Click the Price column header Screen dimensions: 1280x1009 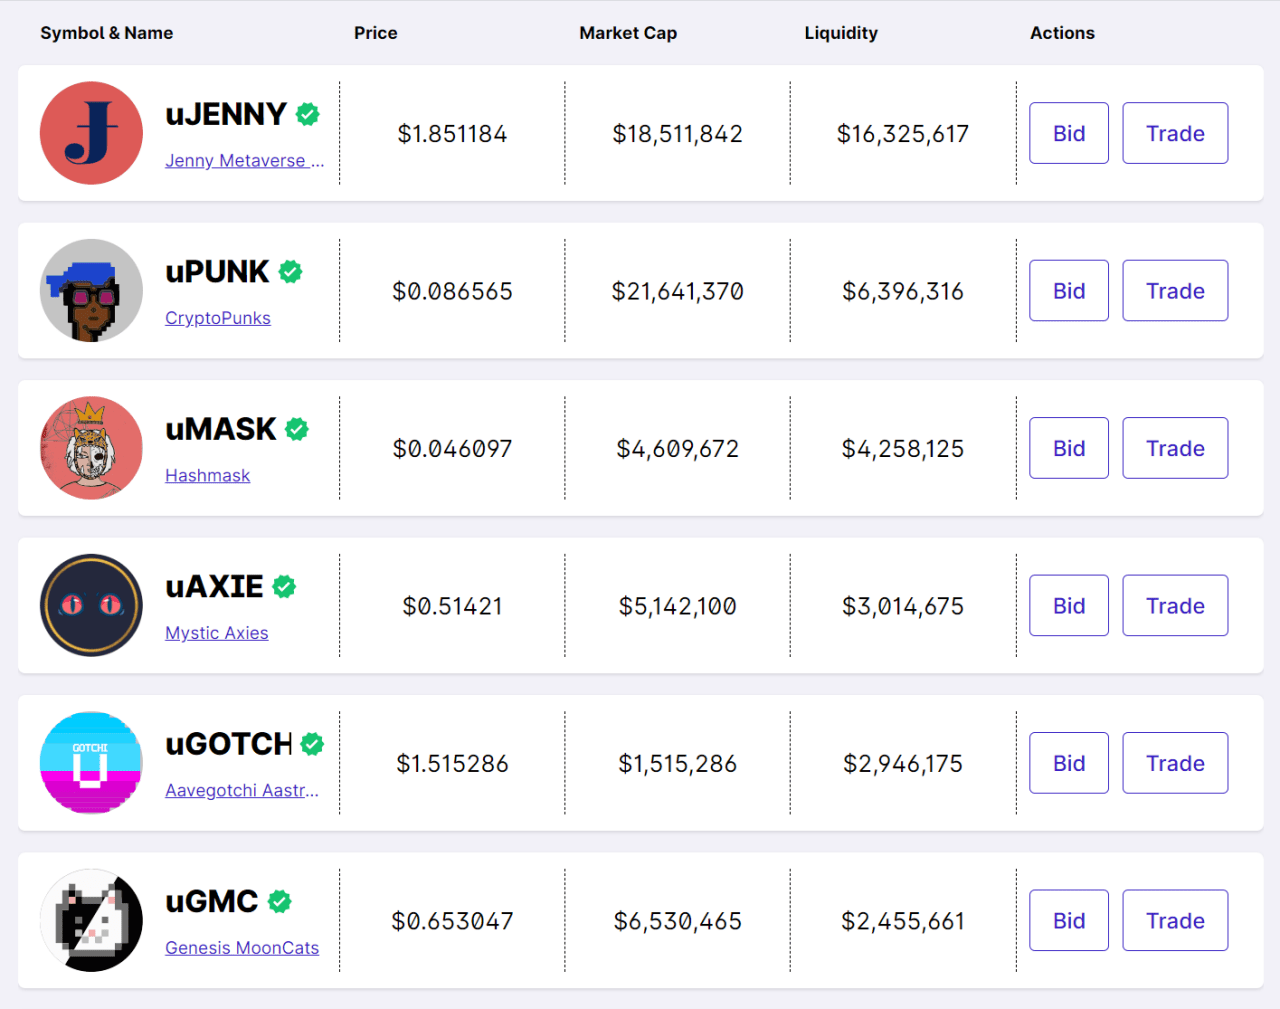click(376, 33)
